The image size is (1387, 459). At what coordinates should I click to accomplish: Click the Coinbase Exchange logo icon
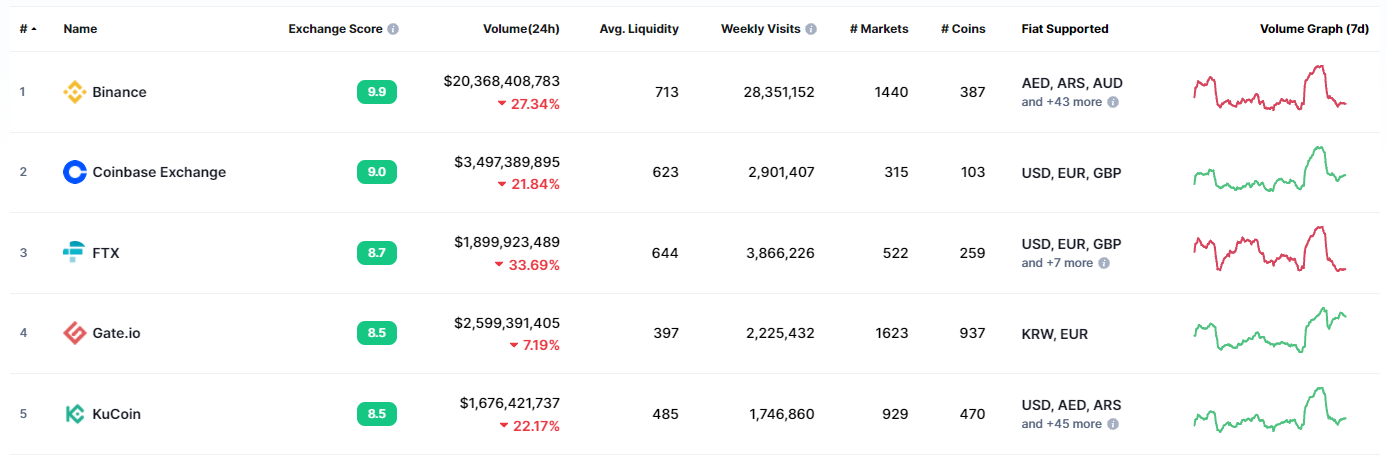pos(75,172)
